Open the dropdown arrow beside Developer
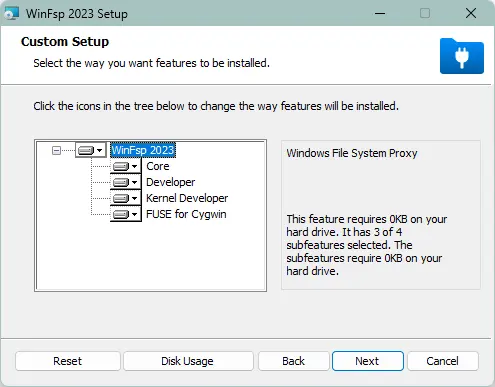The height and width of the screenshot is (387, 495). 134,182
